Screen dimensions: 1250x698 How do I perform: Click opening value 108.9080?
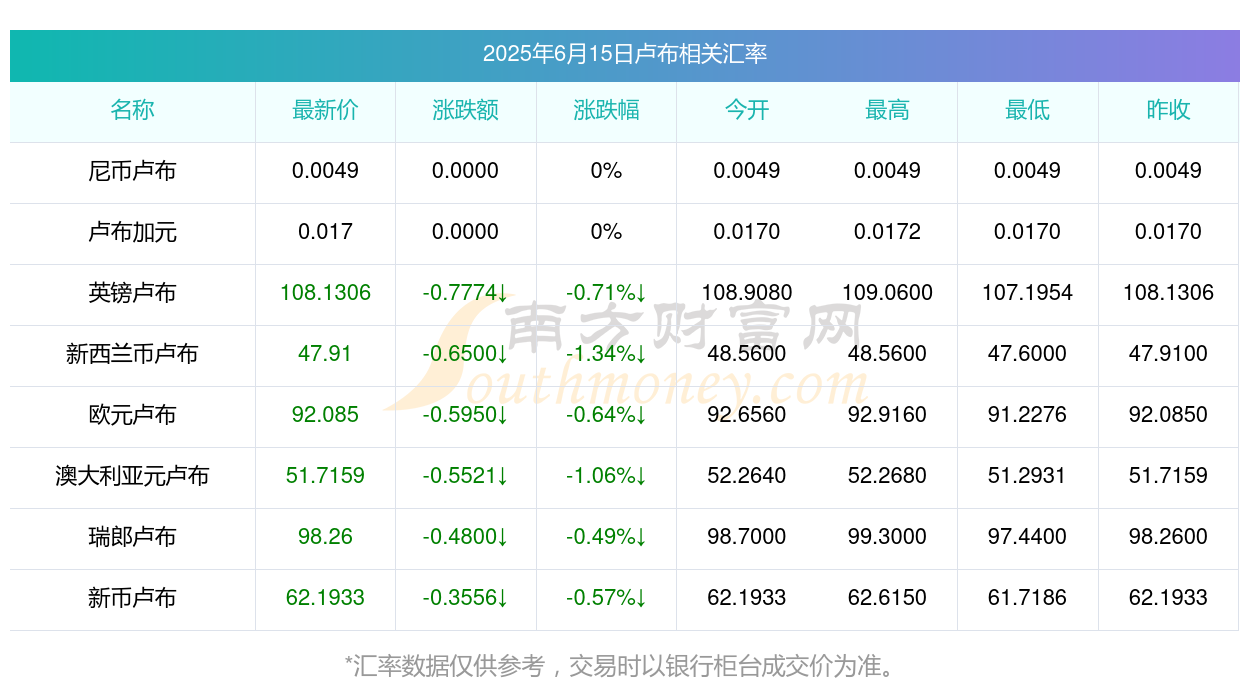[747, 293]
